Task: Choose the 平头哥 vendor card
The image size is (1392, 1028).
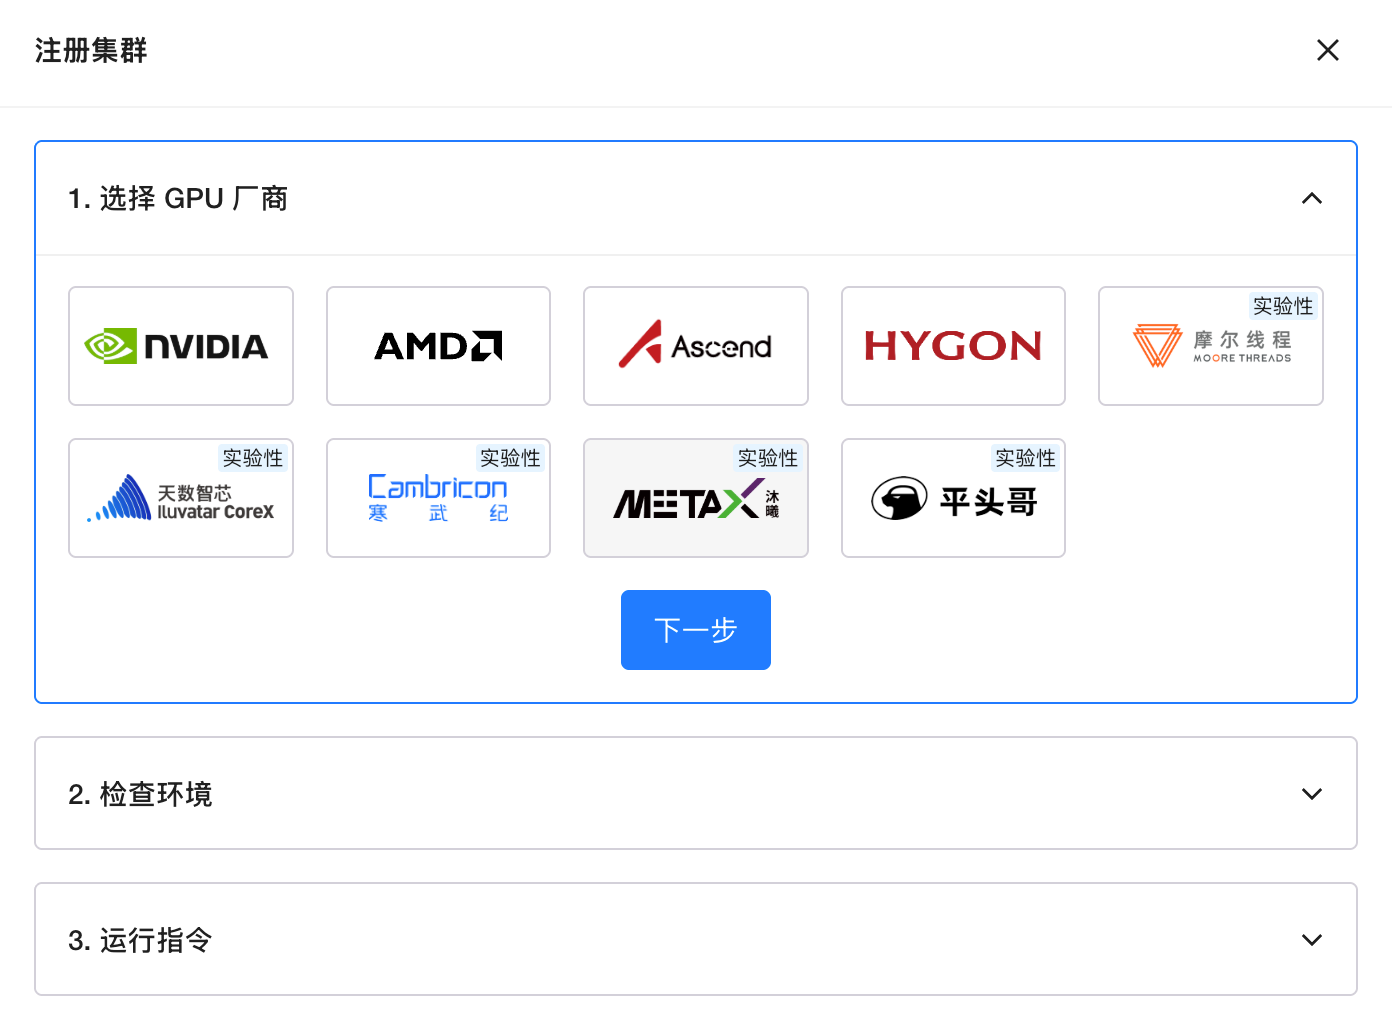Action: coord(953,500)
